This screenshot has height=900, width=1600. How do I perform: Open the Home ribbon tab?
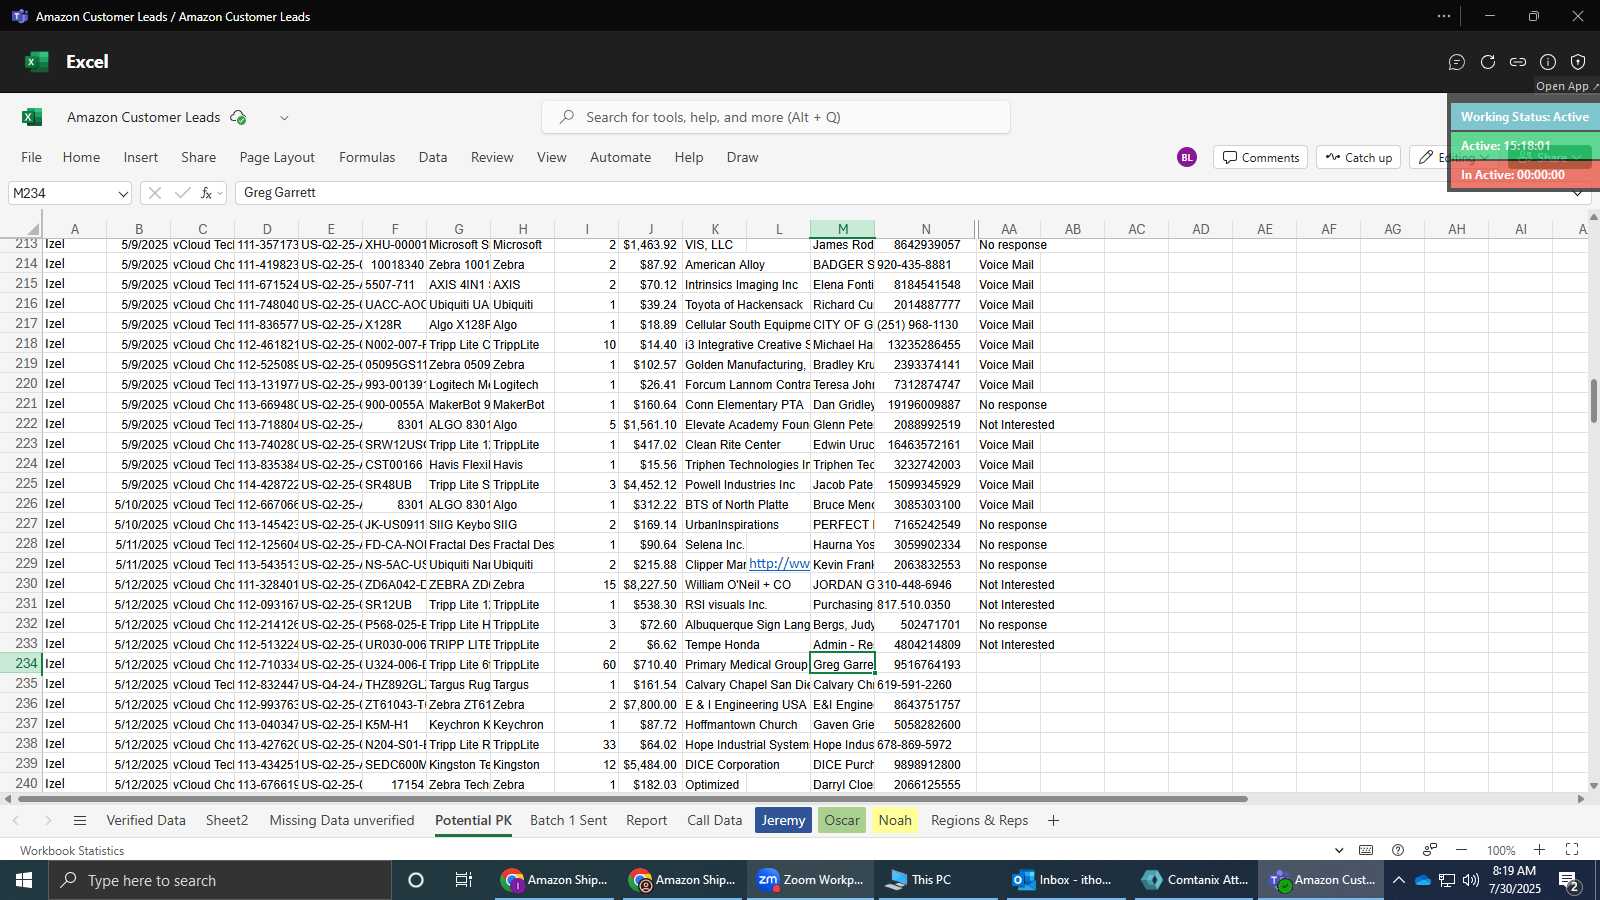[x=81, y=157]
